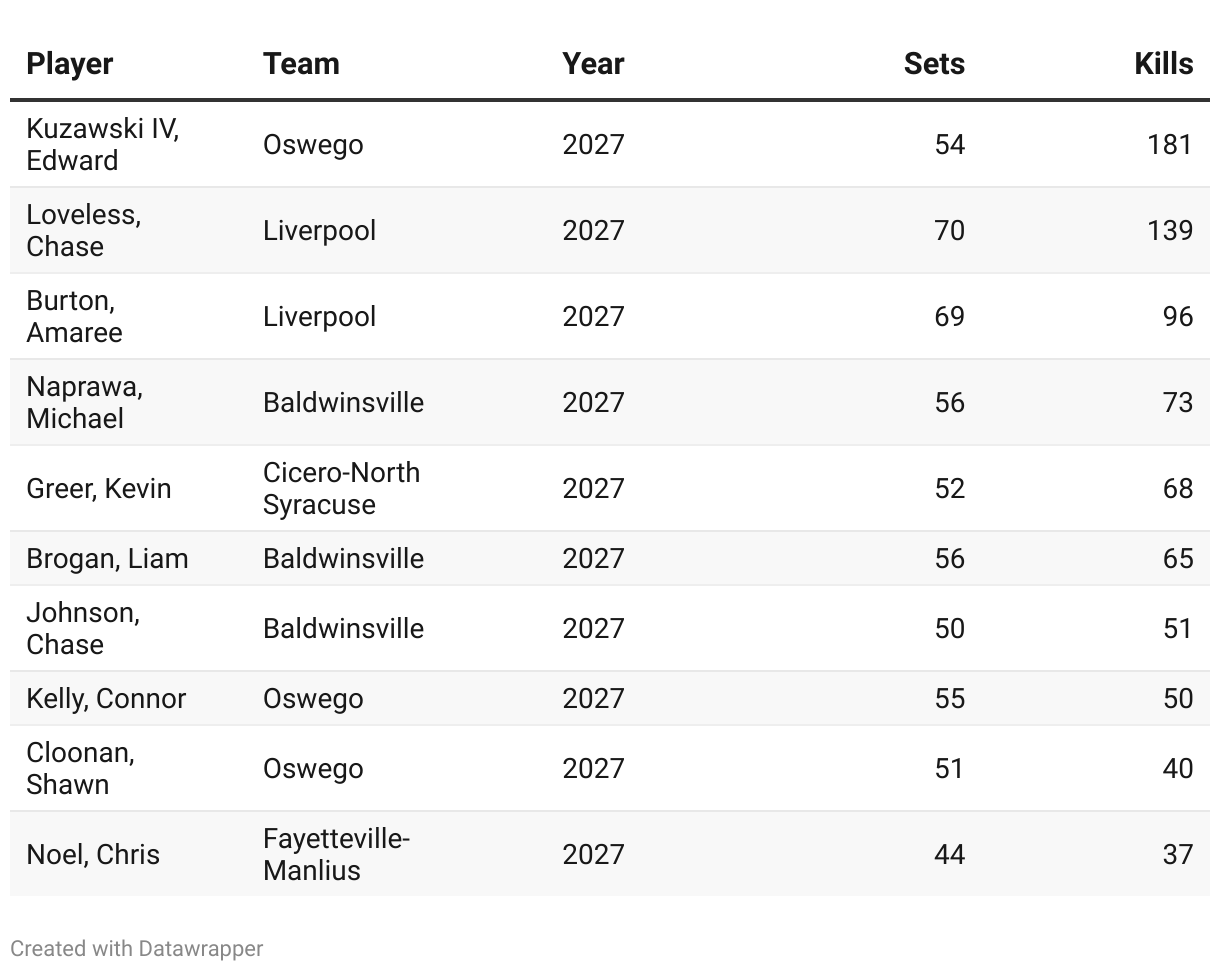
Task: Select Johnson, Chase's player cell
Action: (83, 629)
